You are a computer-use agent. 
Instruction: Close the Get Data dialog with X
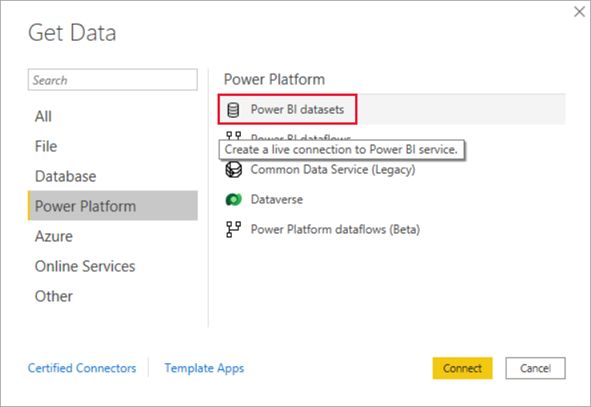tap(579, 12)
